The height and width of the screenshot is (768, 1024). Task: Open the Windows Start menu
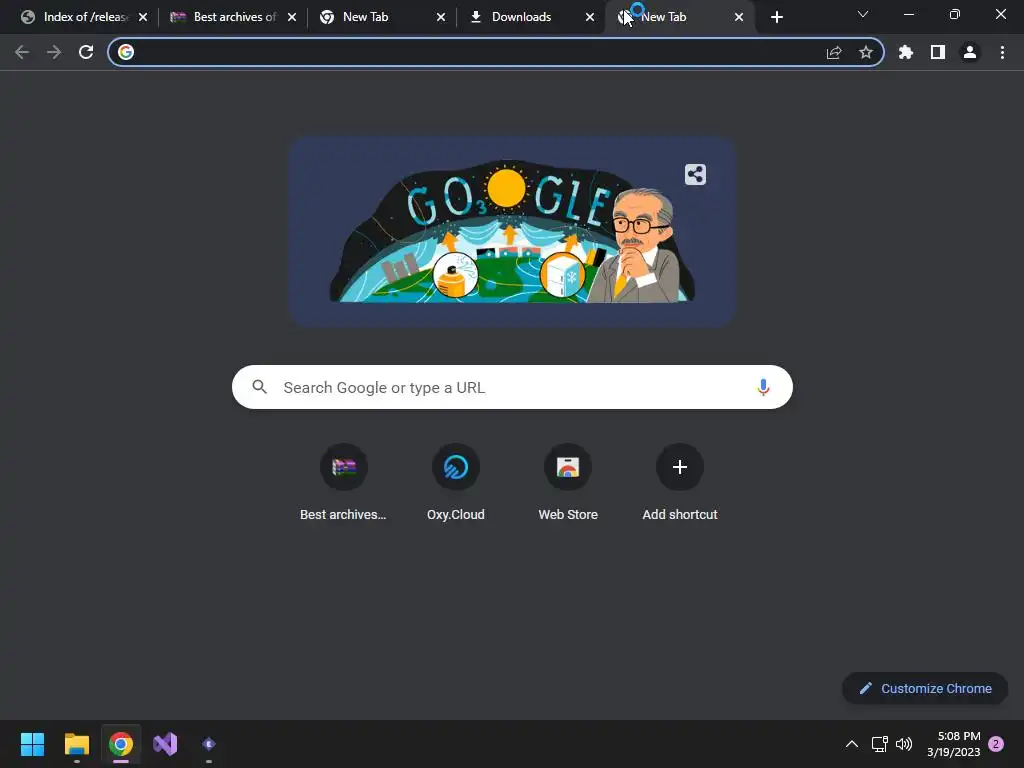[x=32, y=744]
